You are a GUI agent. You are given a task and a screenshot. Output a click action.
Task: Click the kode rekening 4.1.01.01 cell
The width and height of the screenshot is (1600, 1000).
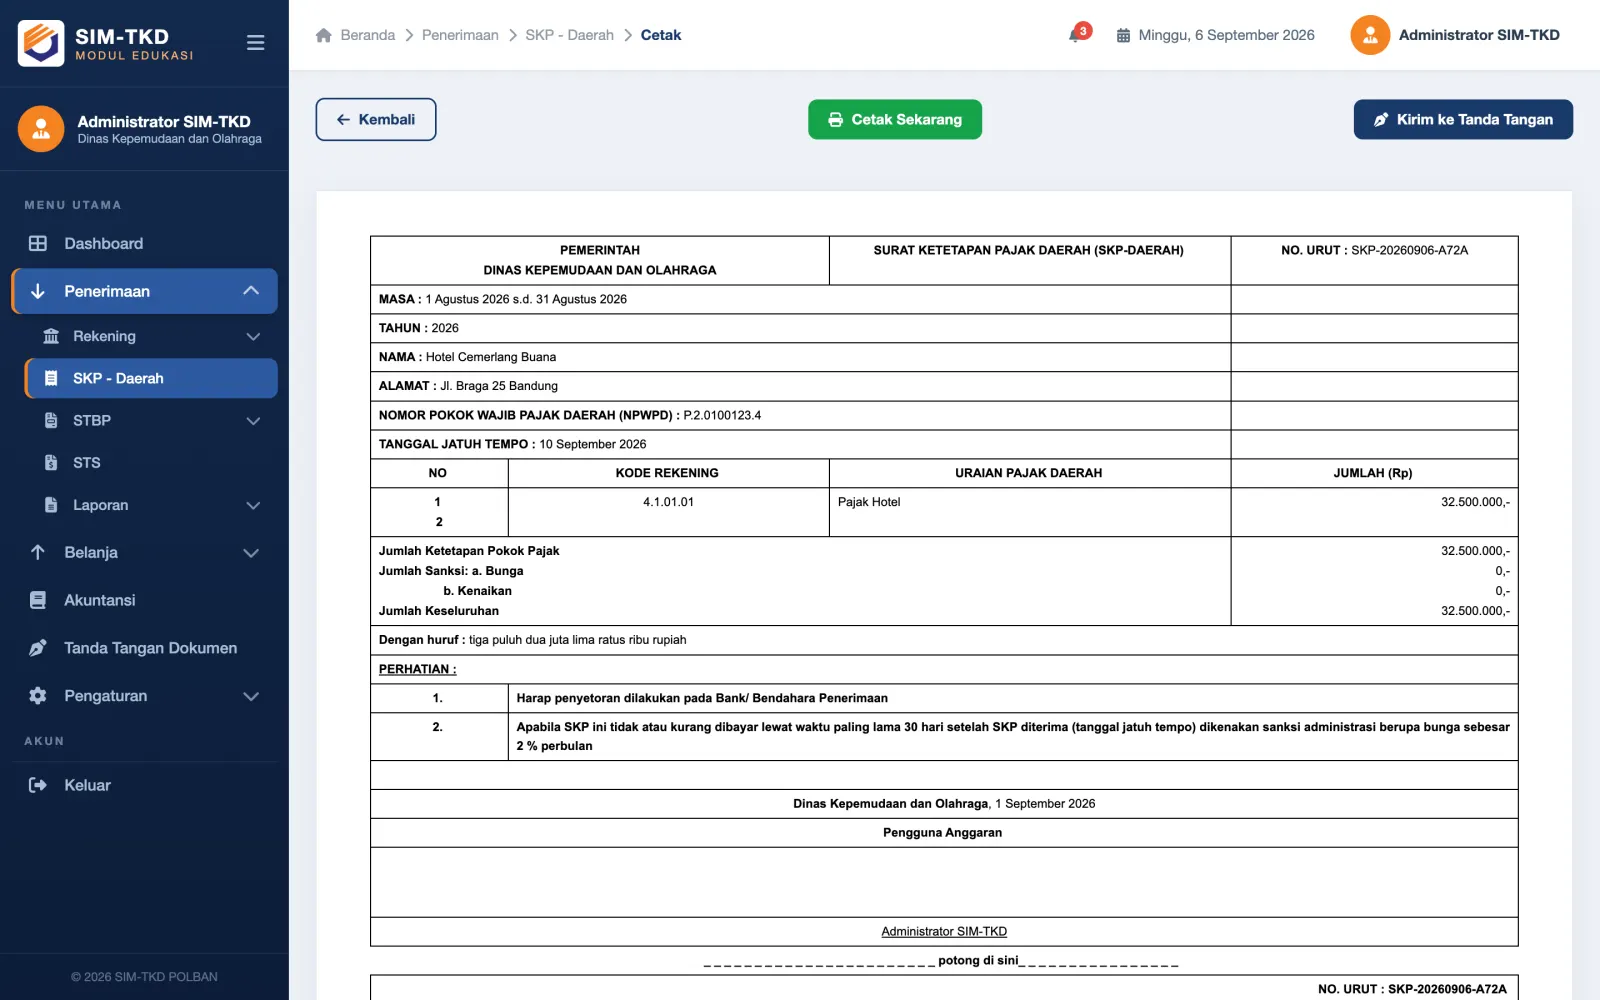(x=668, y=512)
